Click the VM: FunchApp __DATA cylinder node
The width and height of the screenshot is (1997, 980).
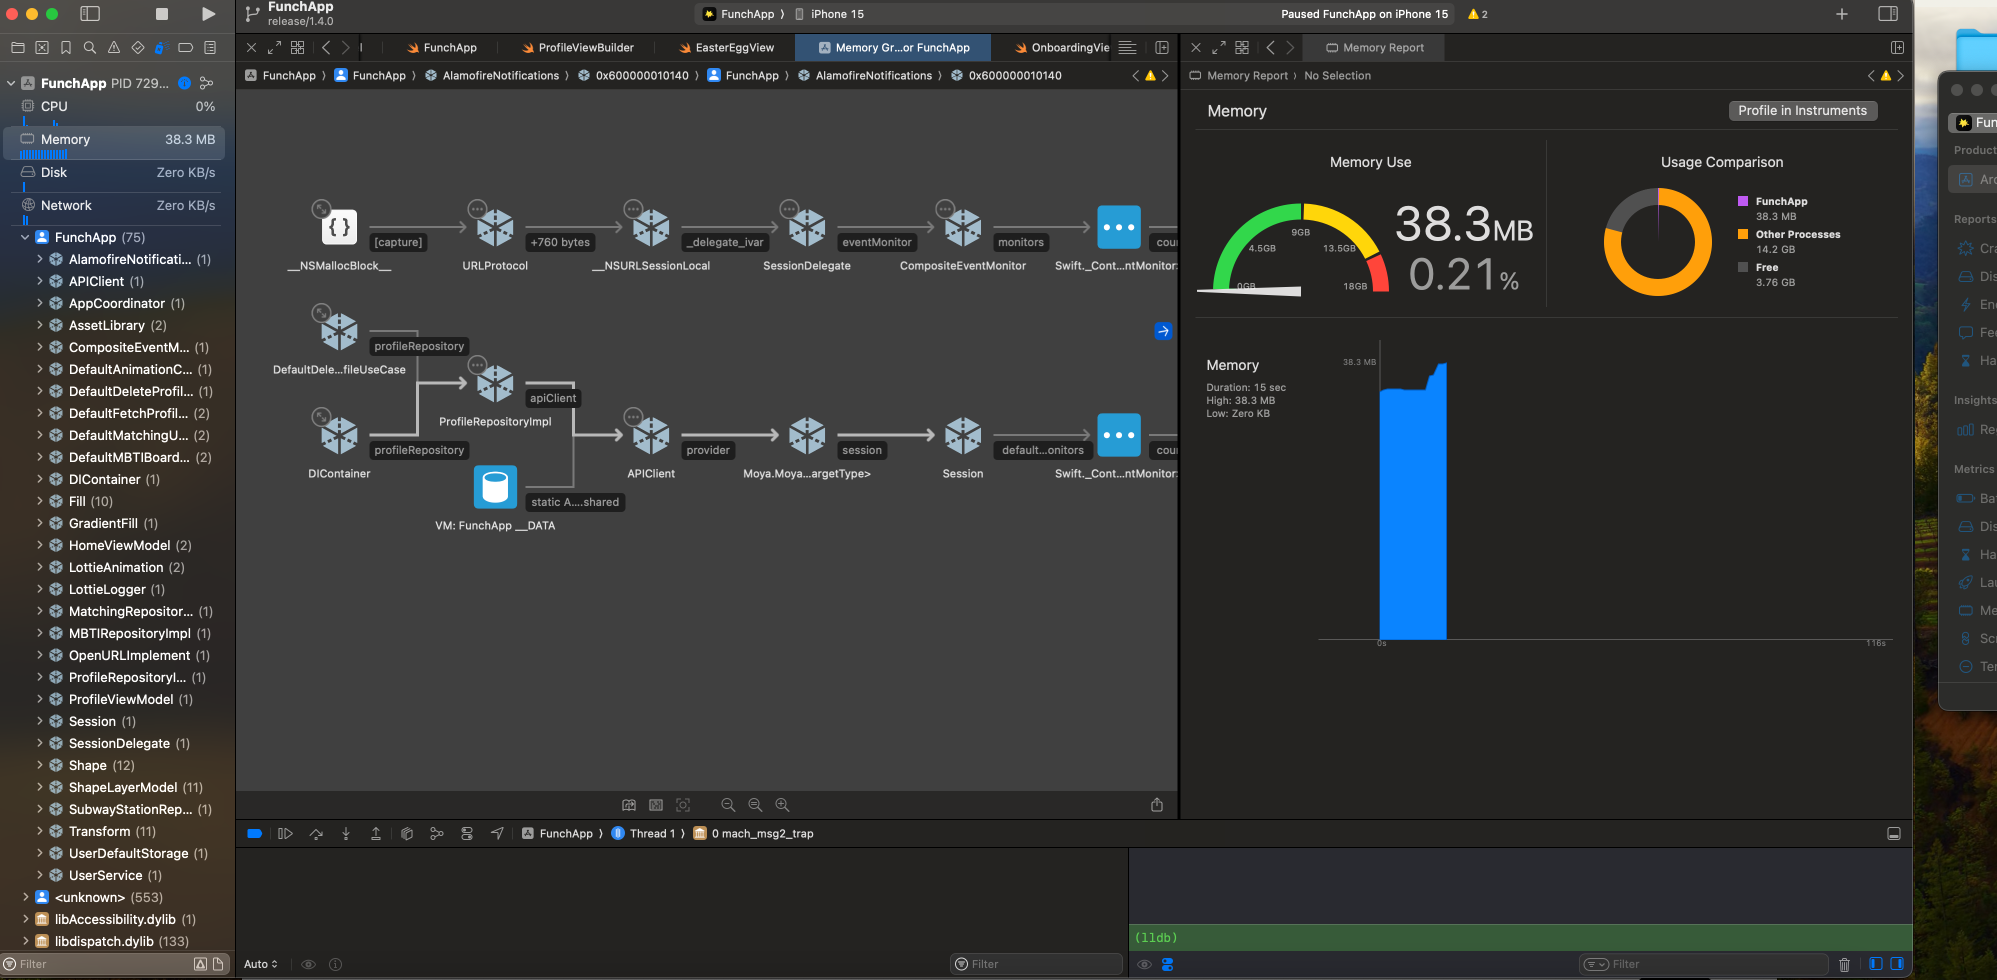(x=495, y=487)
